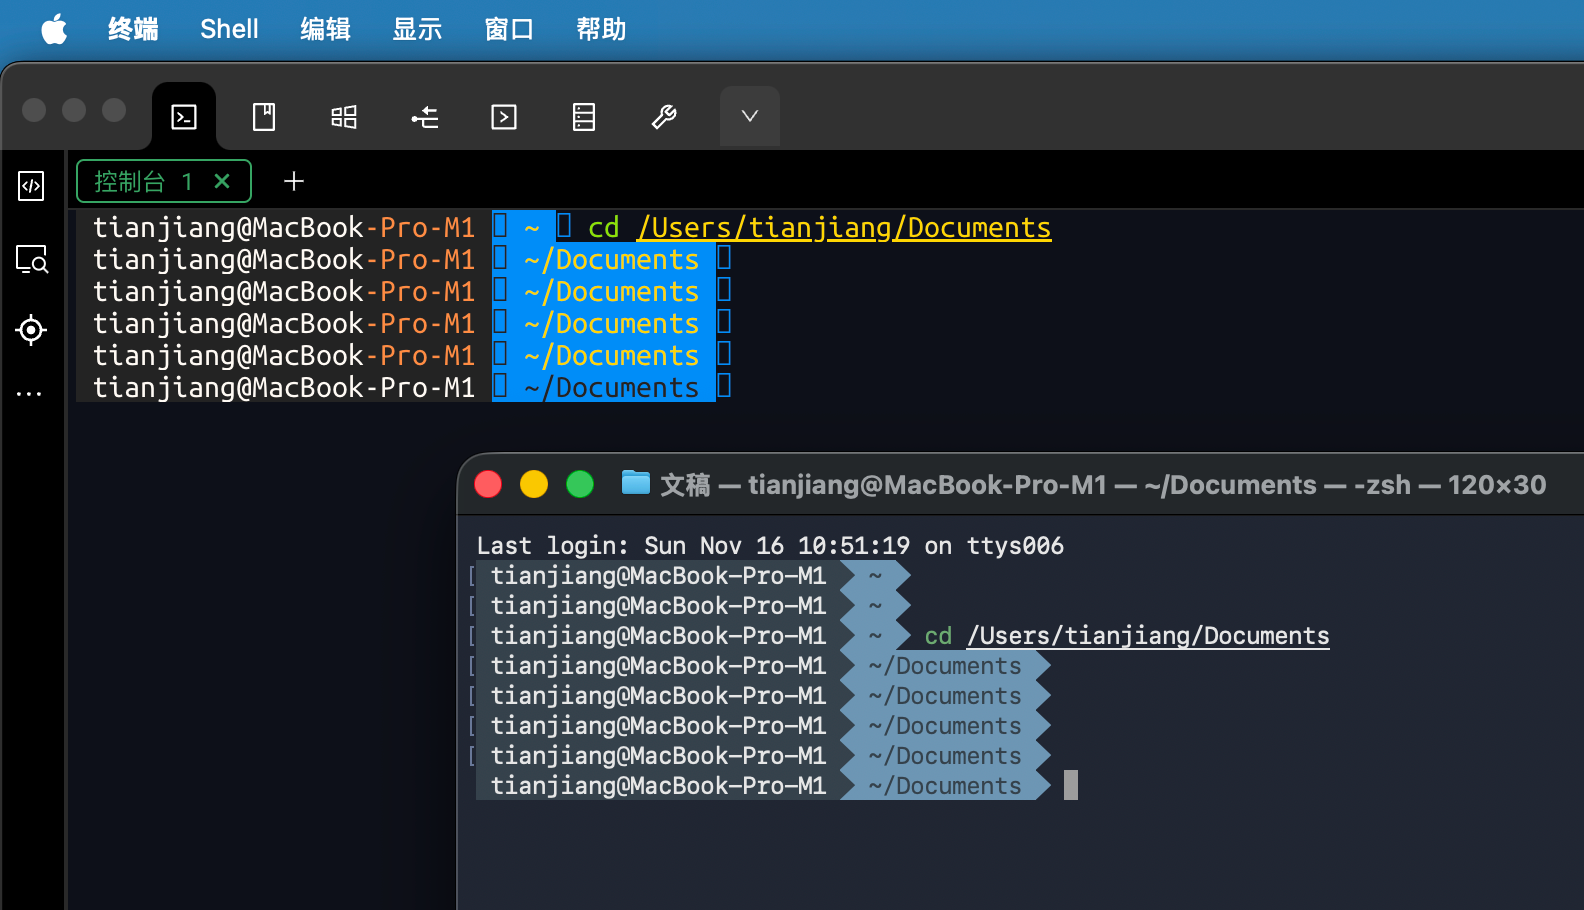Switch to the 控制台 1 tab
The width and height of the screenshot is (1584, 910).
coord(140,181)
